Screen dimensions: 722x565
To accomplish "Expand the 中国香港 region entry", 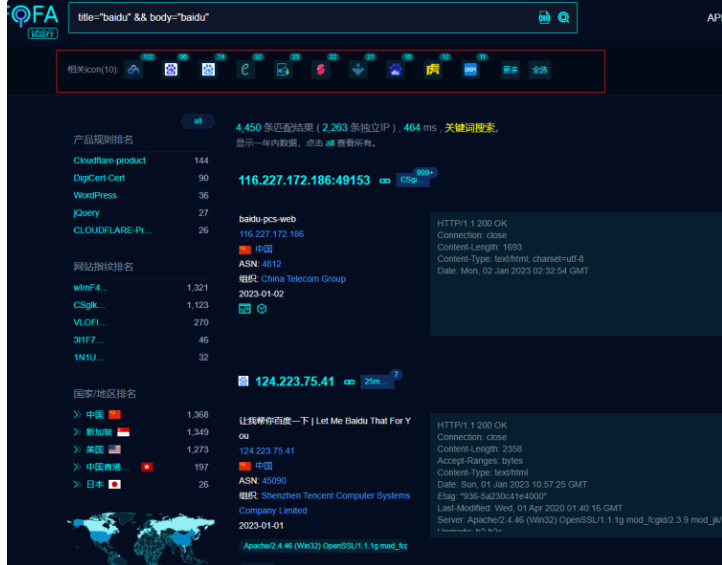I will coord(77,467).
